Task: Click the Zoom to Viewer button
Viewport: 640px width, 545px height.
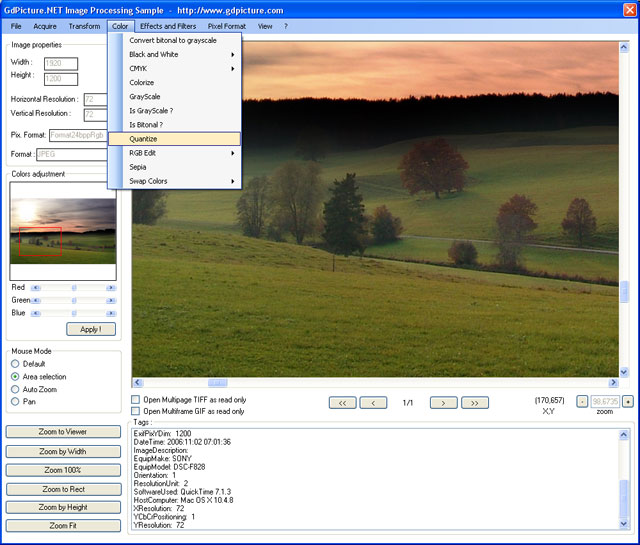Action: (62, 432)
